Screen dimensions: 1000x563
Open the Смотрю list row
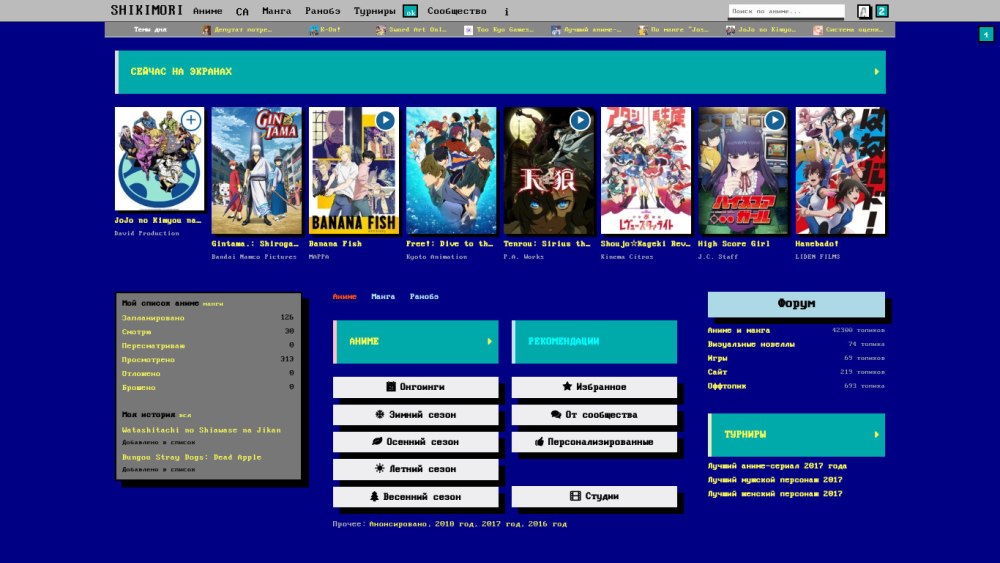(x=207, y=332)
